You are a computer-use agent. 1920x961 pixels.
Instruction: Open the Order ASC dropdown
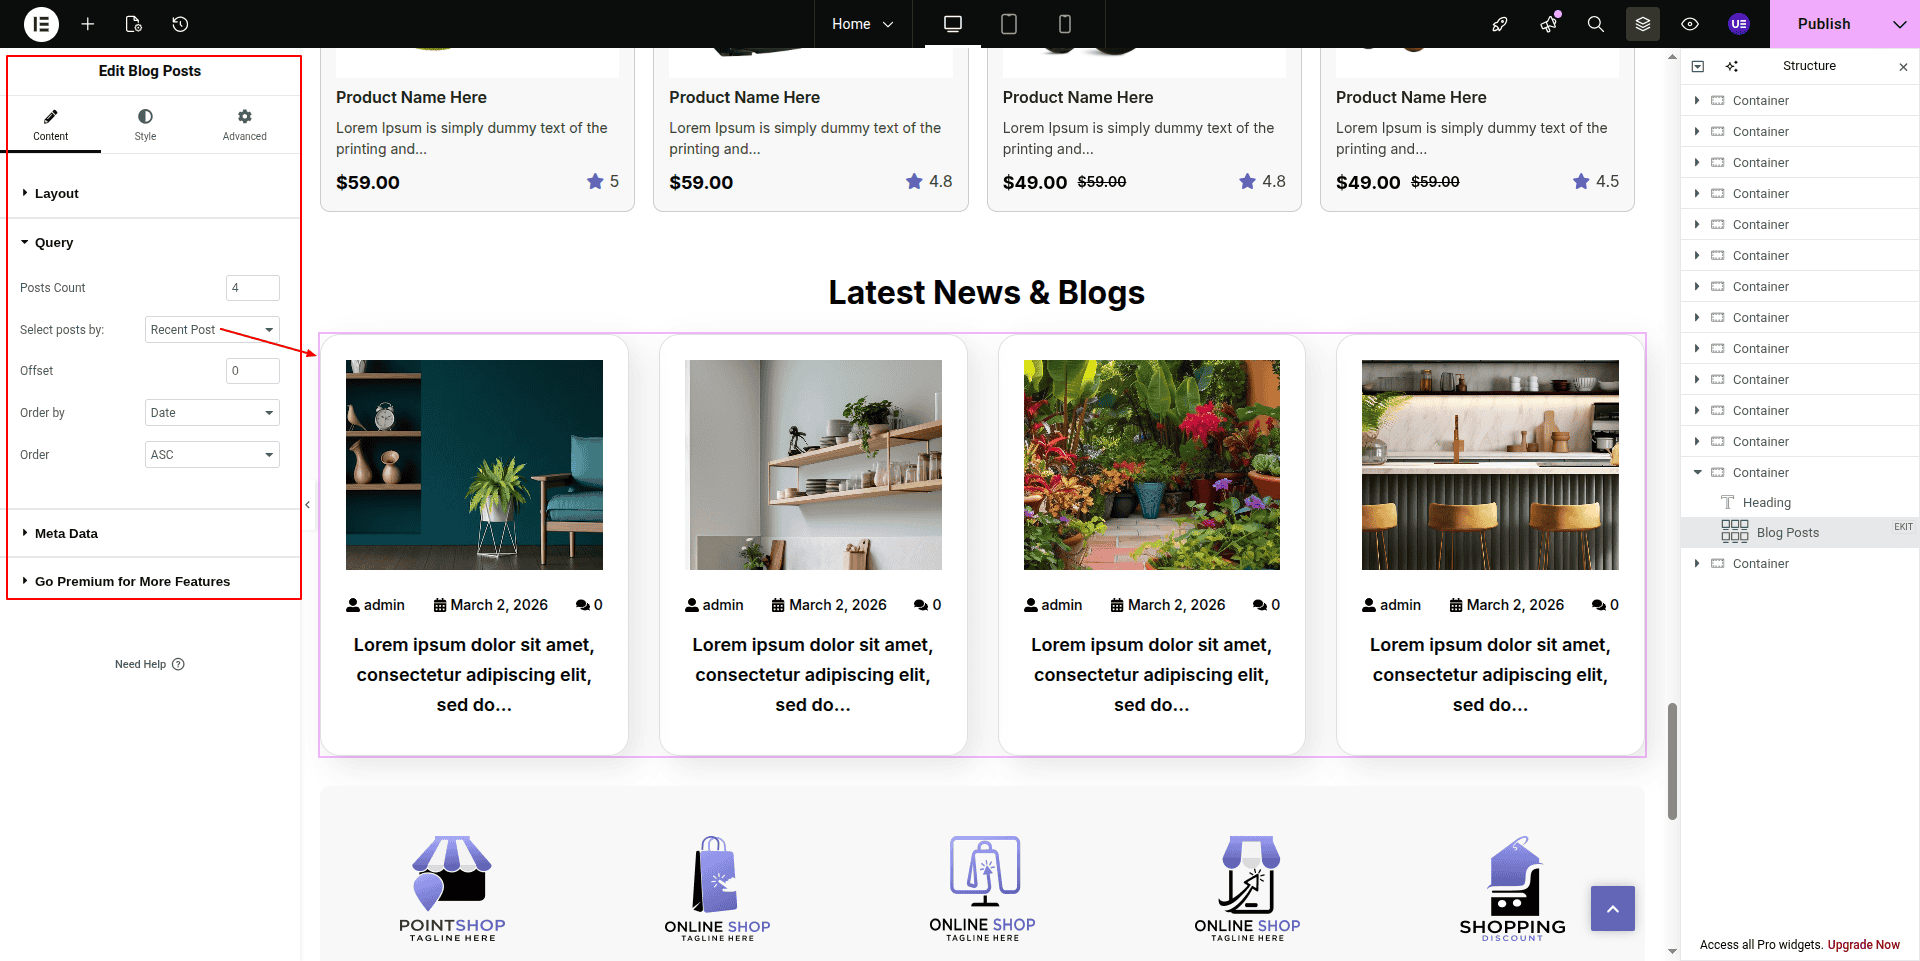pos(212,455)
